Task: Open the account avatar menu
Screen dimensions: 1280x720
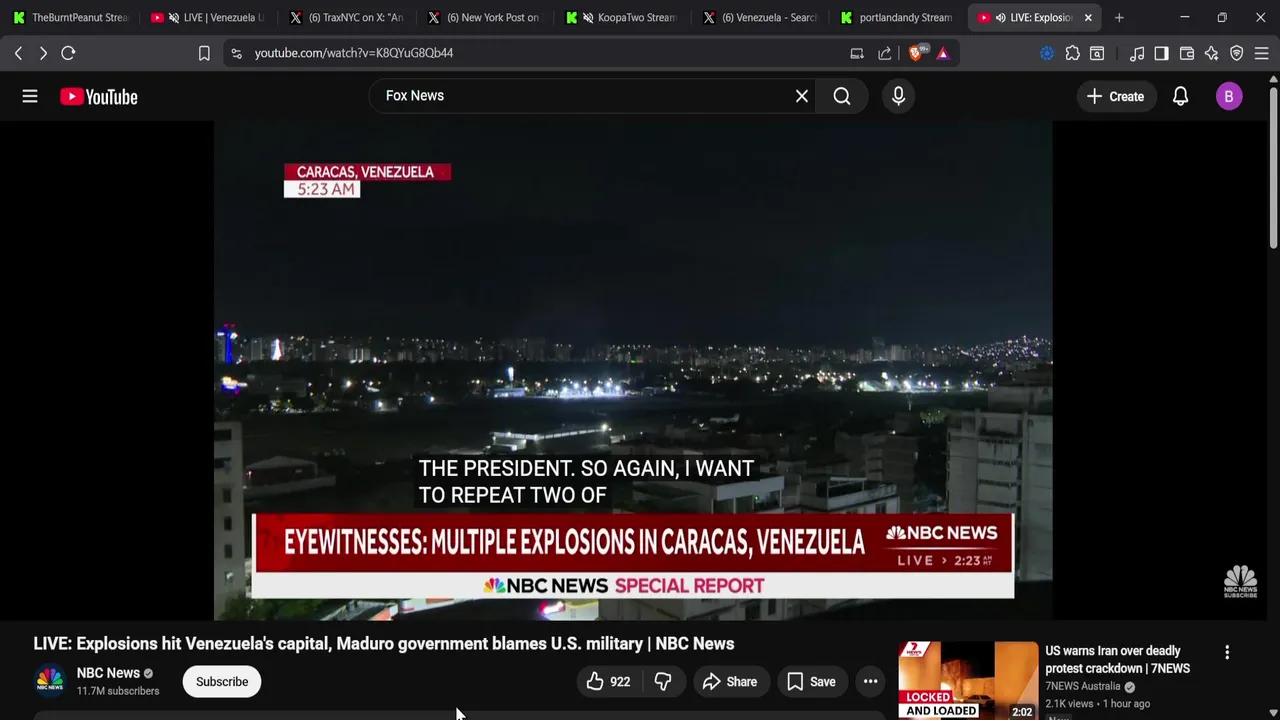Action: coord(1229,96)
